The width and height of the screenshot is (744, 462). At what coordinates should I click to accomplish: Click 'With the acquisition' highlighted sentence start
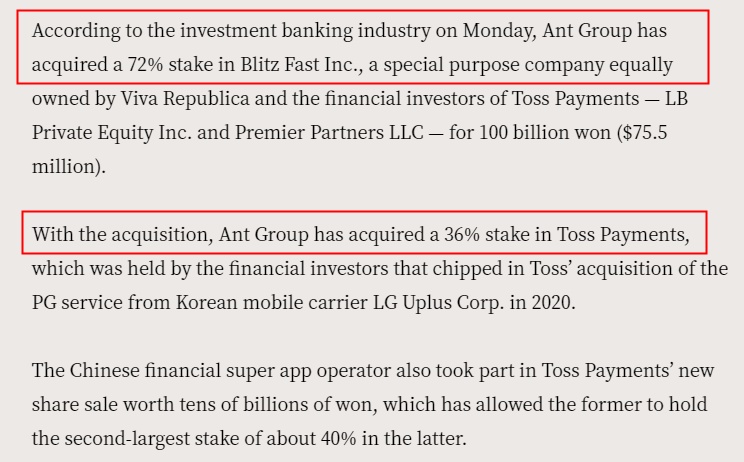[122, 235]
